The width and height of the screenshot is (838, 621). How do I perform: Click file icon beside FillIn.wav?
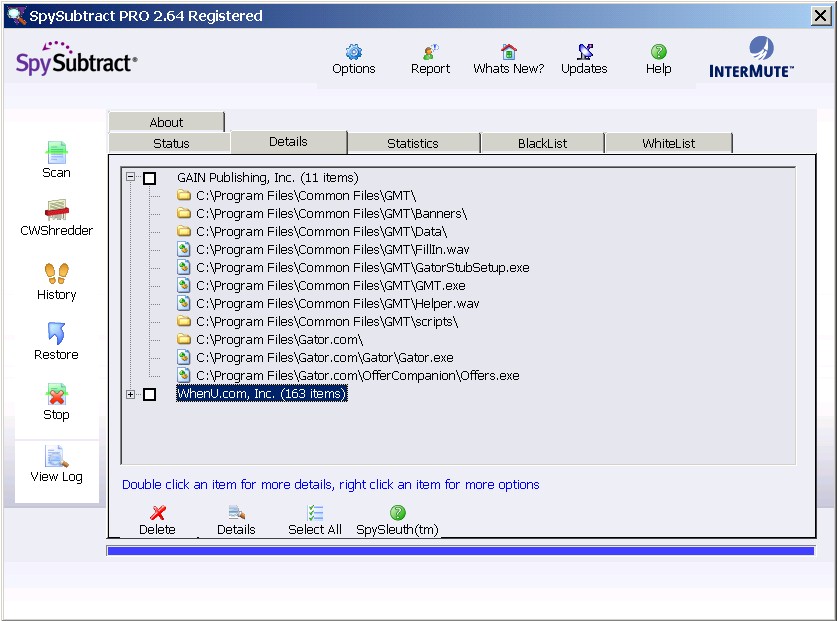pyautogui.click(x=184, y=249)
